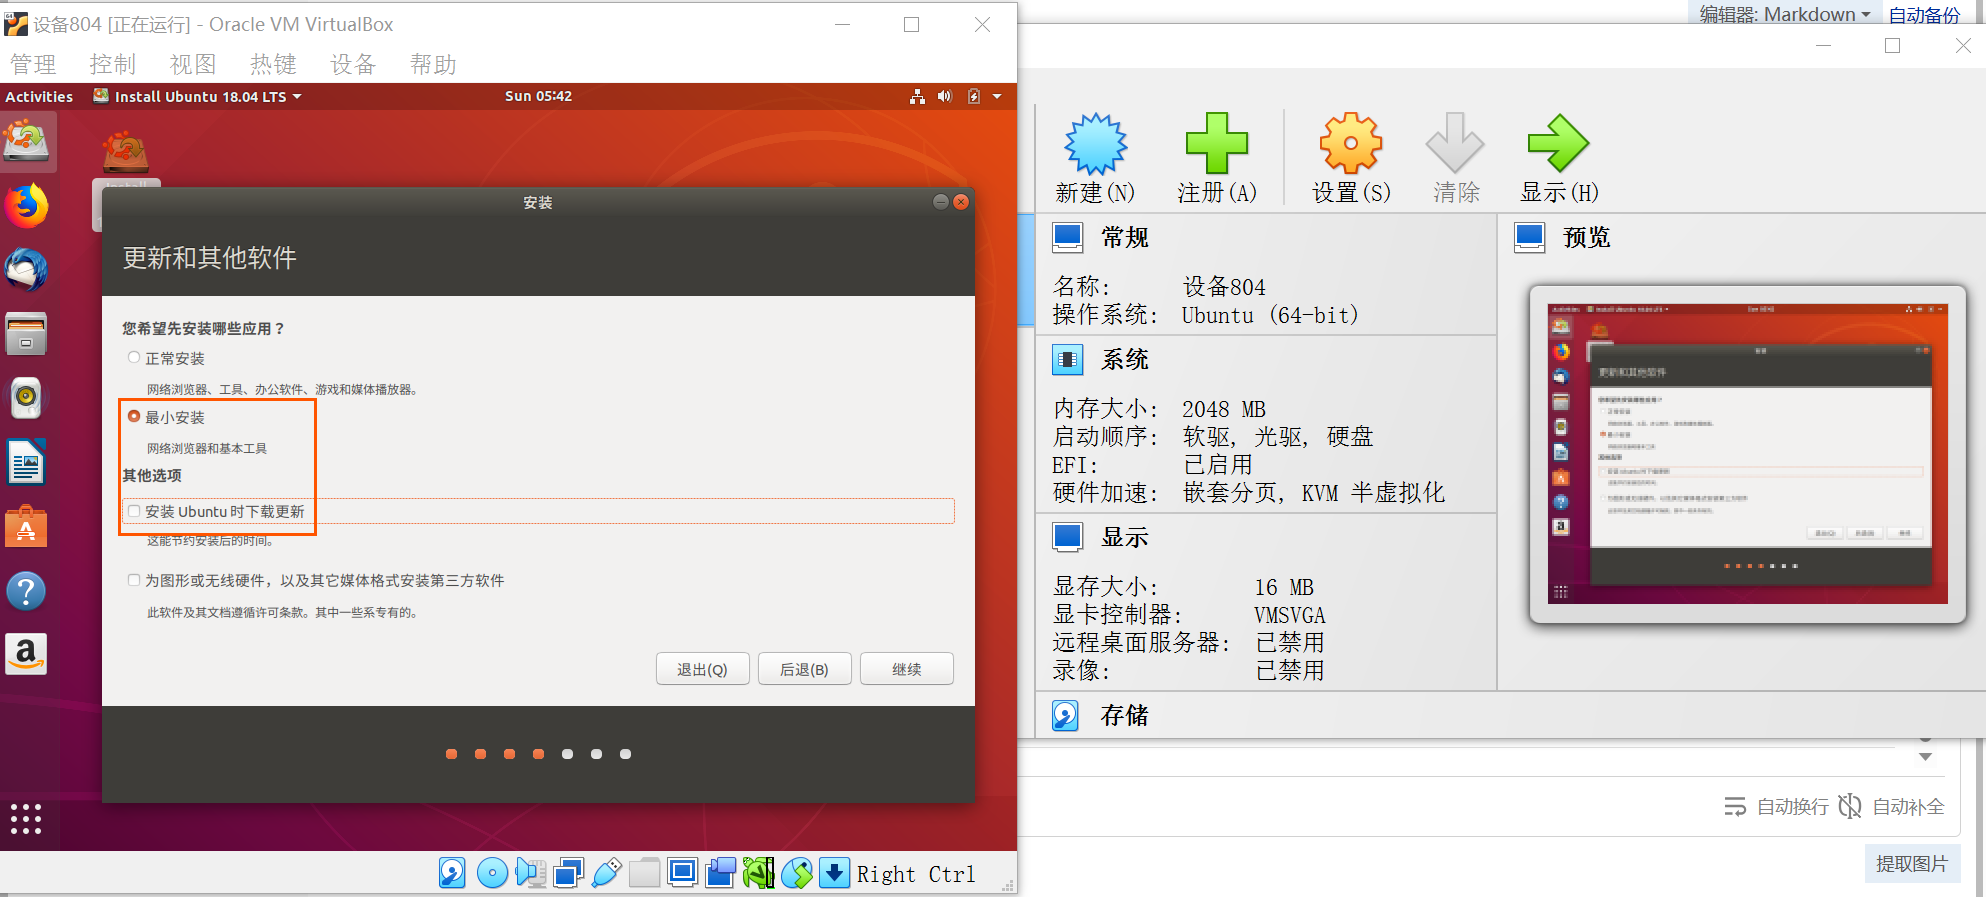Open the Install Ubuntu 18.04 LTS app menu
Viewport: 1986px width, 897px height.
point(198,96)
